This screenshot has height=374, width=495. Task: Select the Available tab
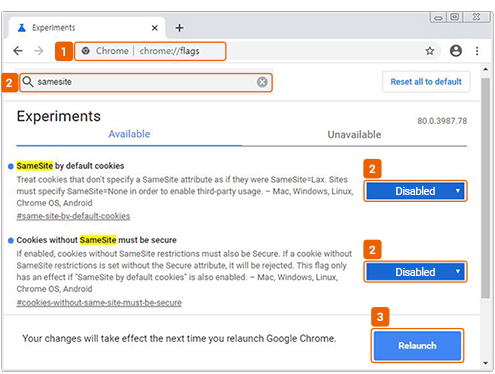pos(129,134)
